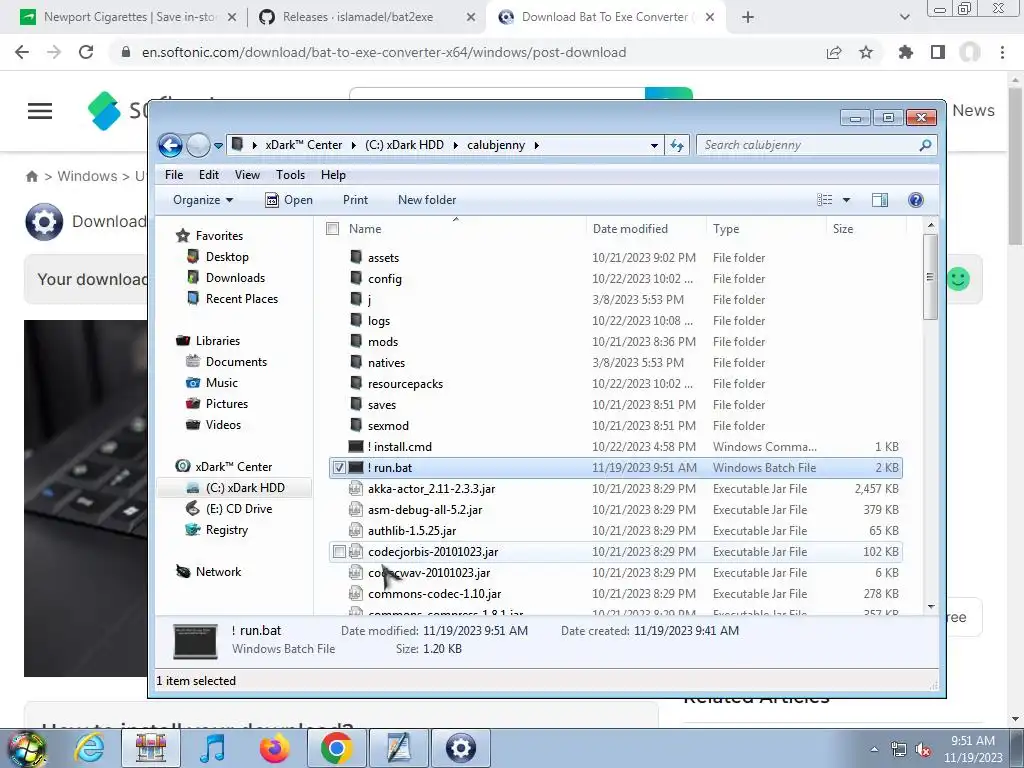
Task: Click the Chrome address bar URL
Action: 384,52
